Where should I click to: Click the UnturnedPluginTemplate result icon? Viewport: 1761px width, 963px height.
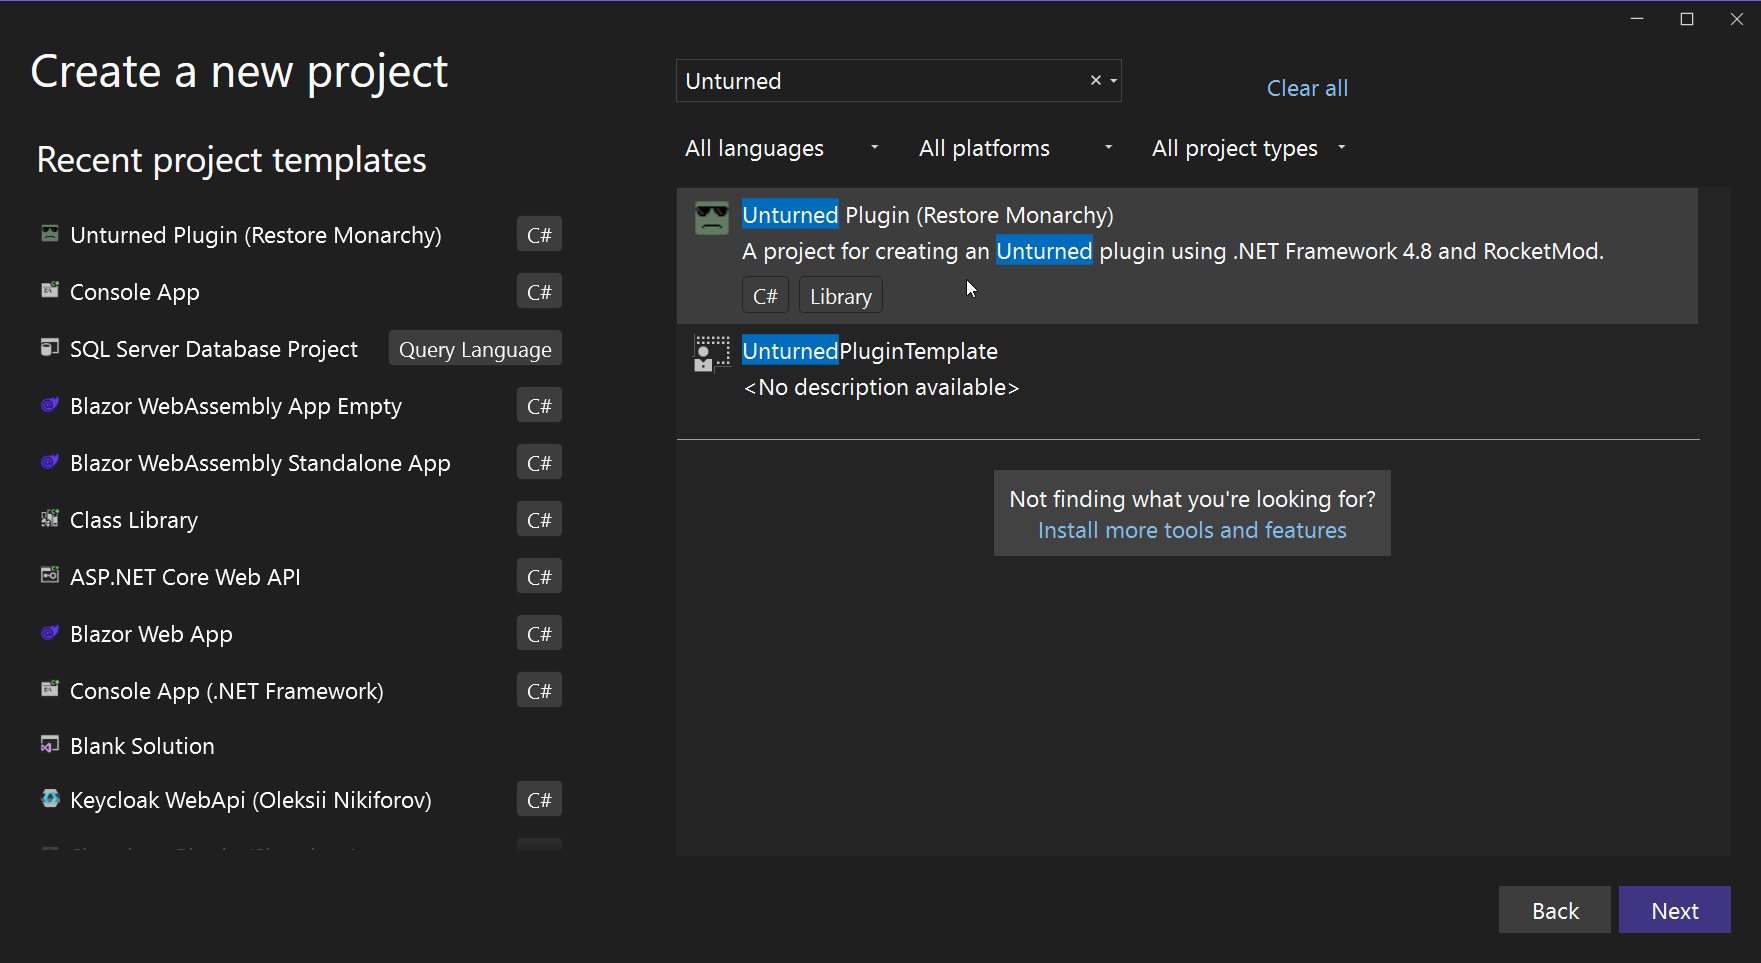[711, 353]
